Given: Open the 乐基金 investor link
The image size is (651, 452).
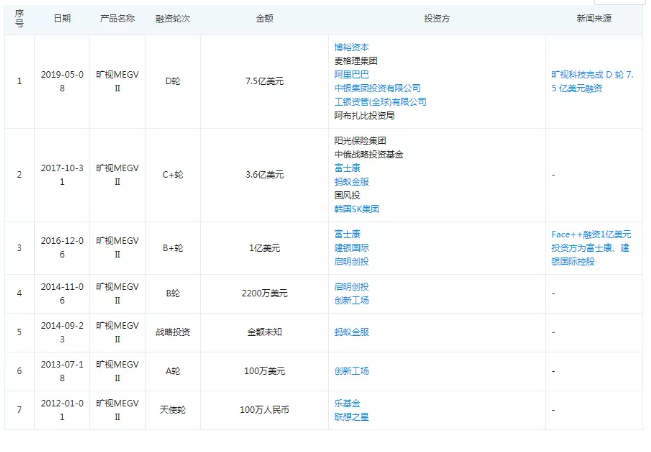Looking at the screenshot, I should [x=346, y=403].
